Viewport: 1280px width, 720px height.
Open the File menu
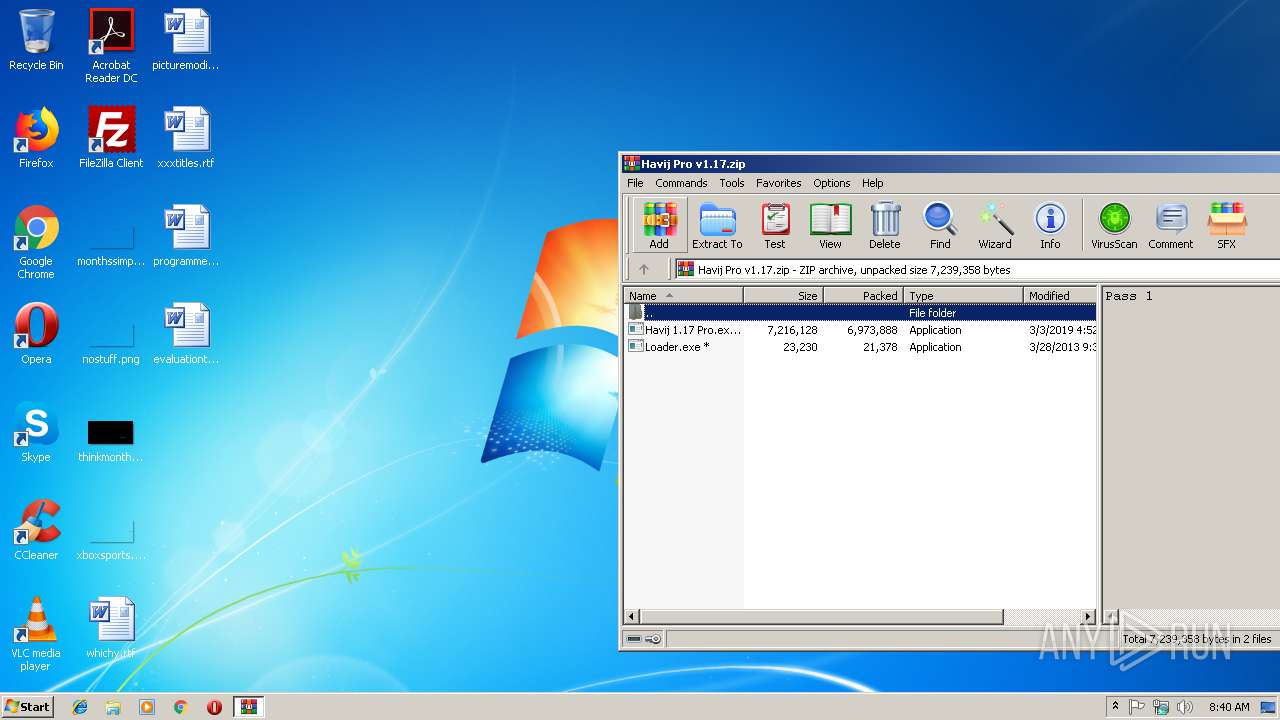(x=635, y=183)
